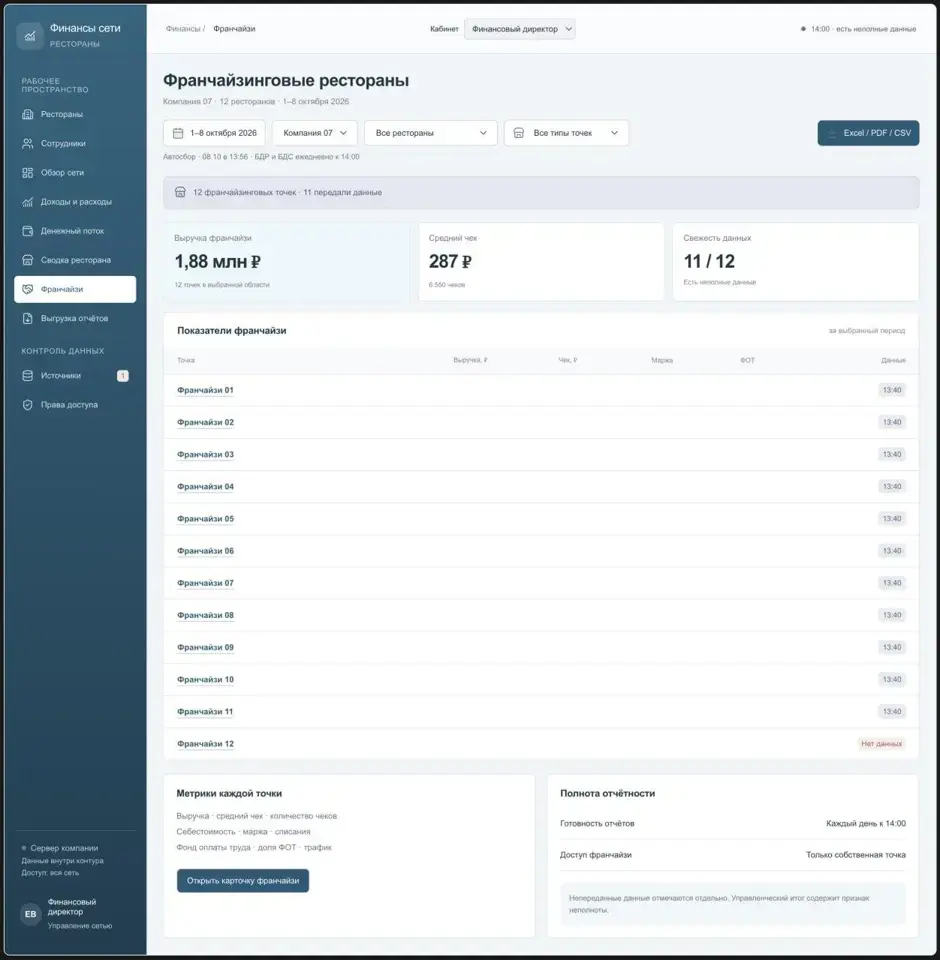This screenshot has height=960, width=940.
Task: Click the Источники database icon
Action: [x=28, y=376]
